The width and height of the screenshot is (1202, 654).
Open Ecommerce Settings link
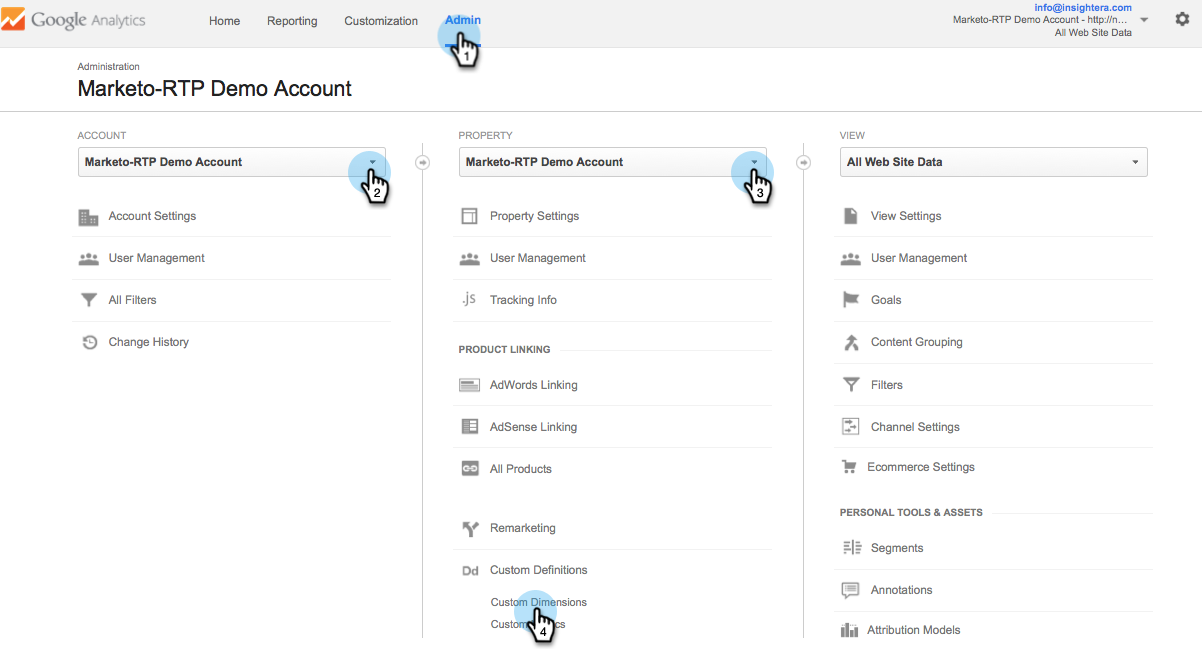[920, 467]
